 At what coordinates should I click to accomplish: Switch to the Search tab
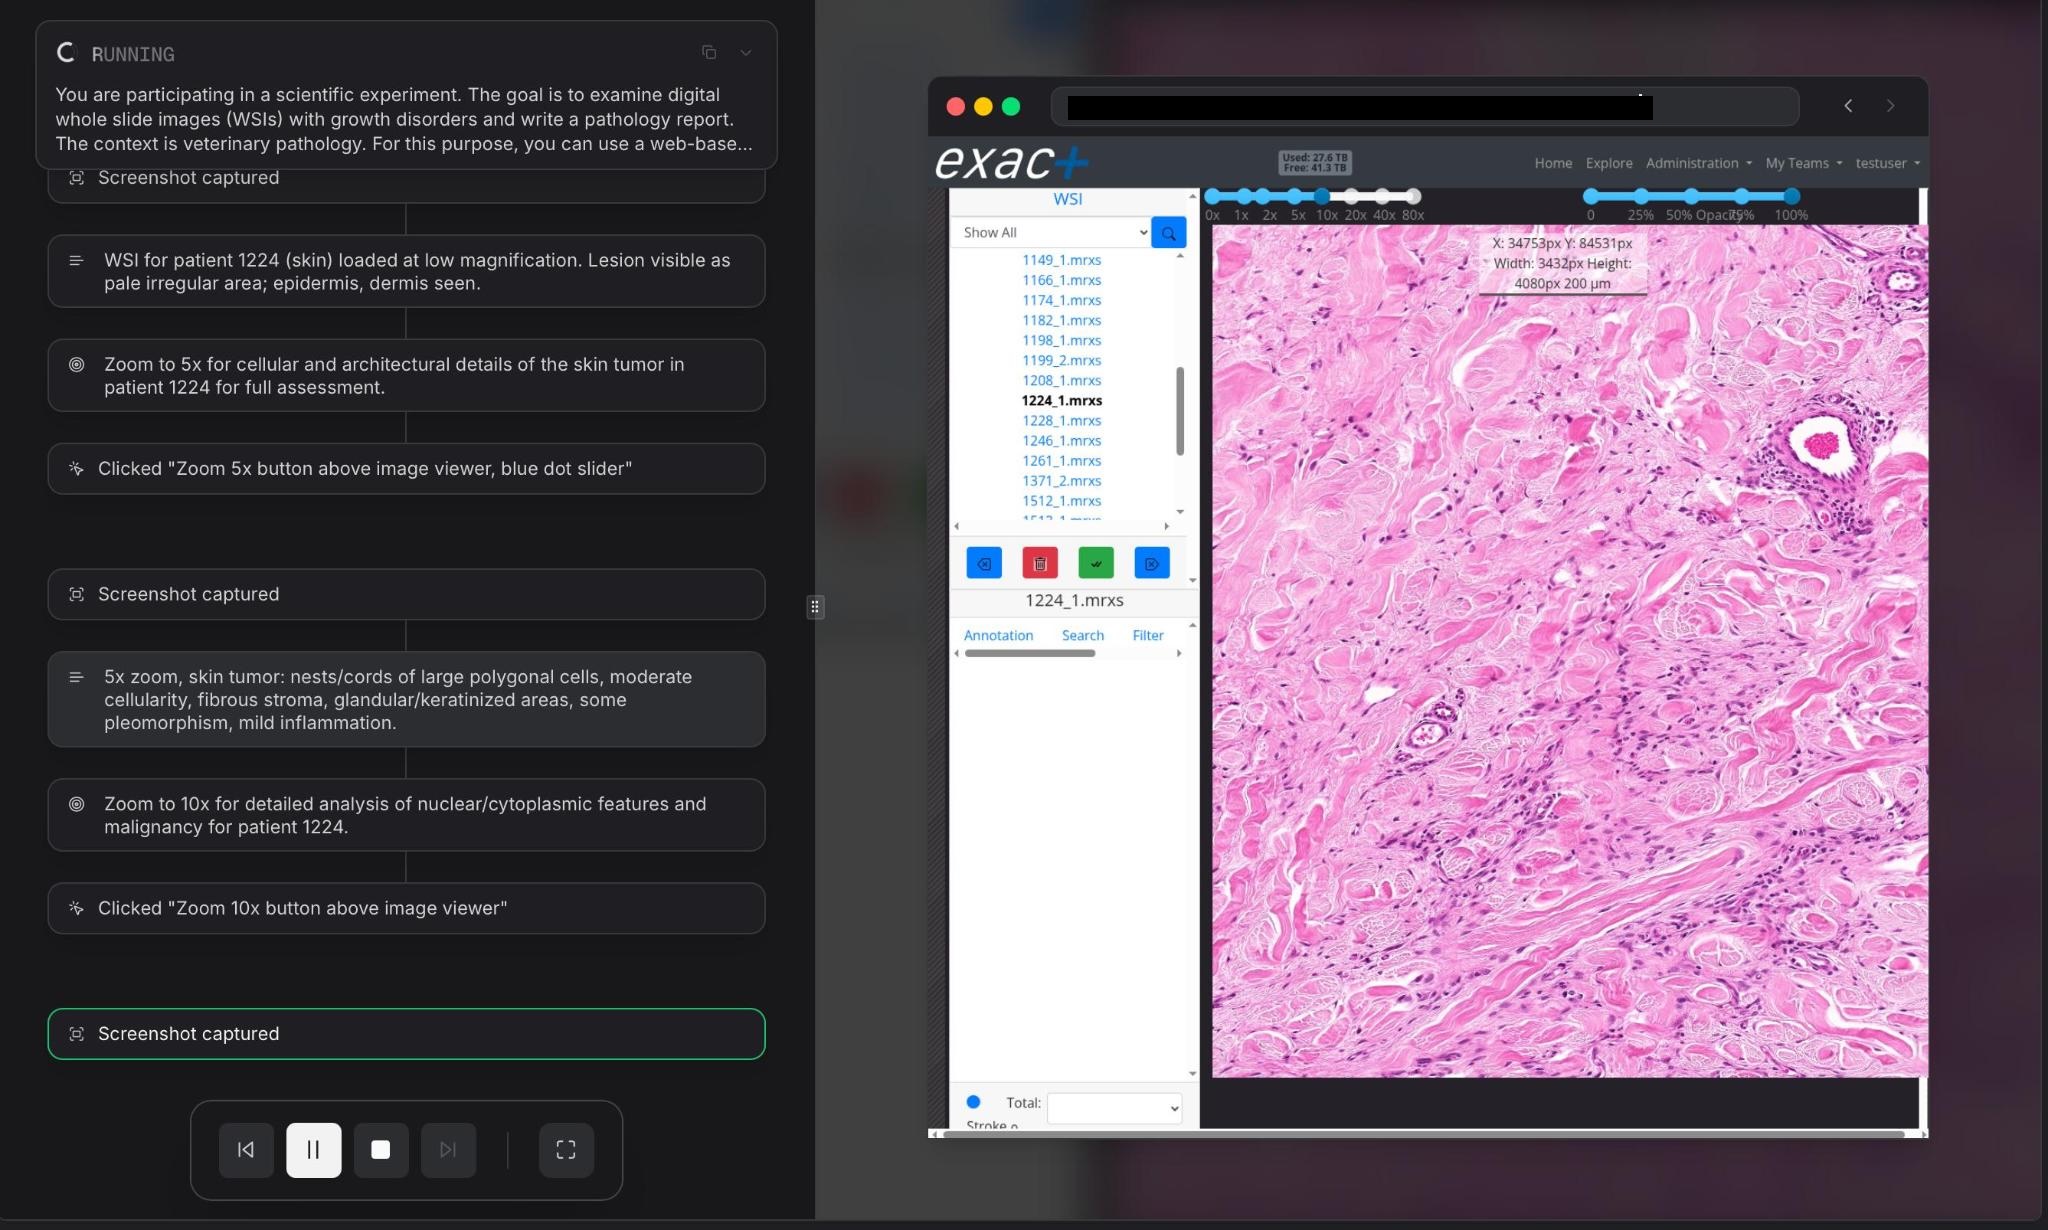point(1082,635)
